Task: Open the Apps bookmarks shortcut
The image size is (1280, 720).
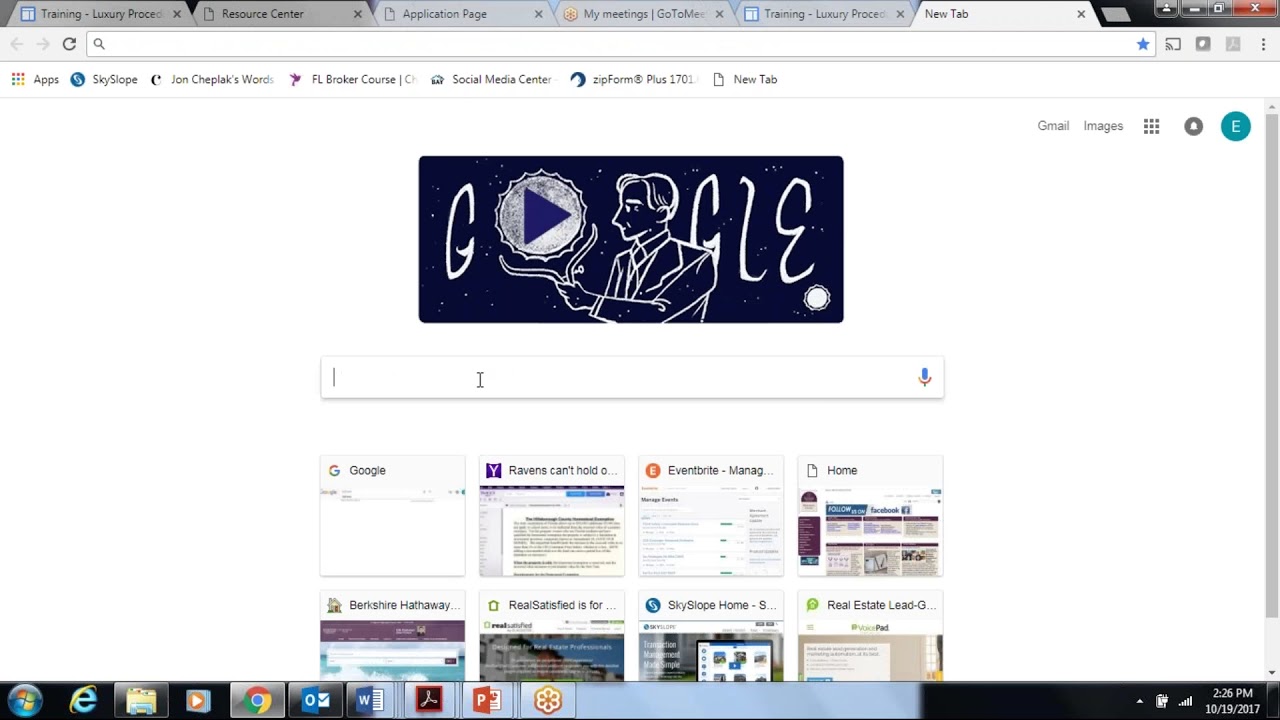Action: [x=35, y=79]
